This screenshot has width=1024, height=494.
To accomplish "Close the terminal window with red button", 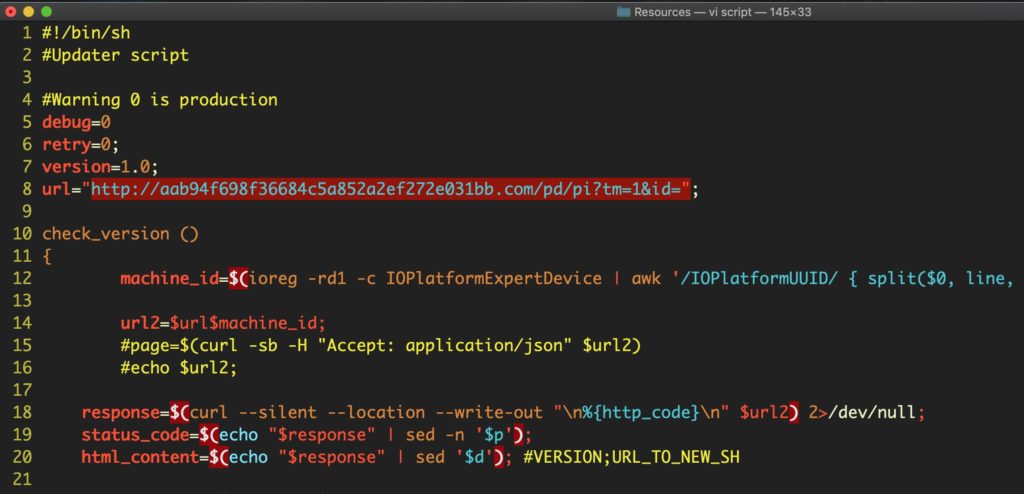I will click(x=11, y=11).
